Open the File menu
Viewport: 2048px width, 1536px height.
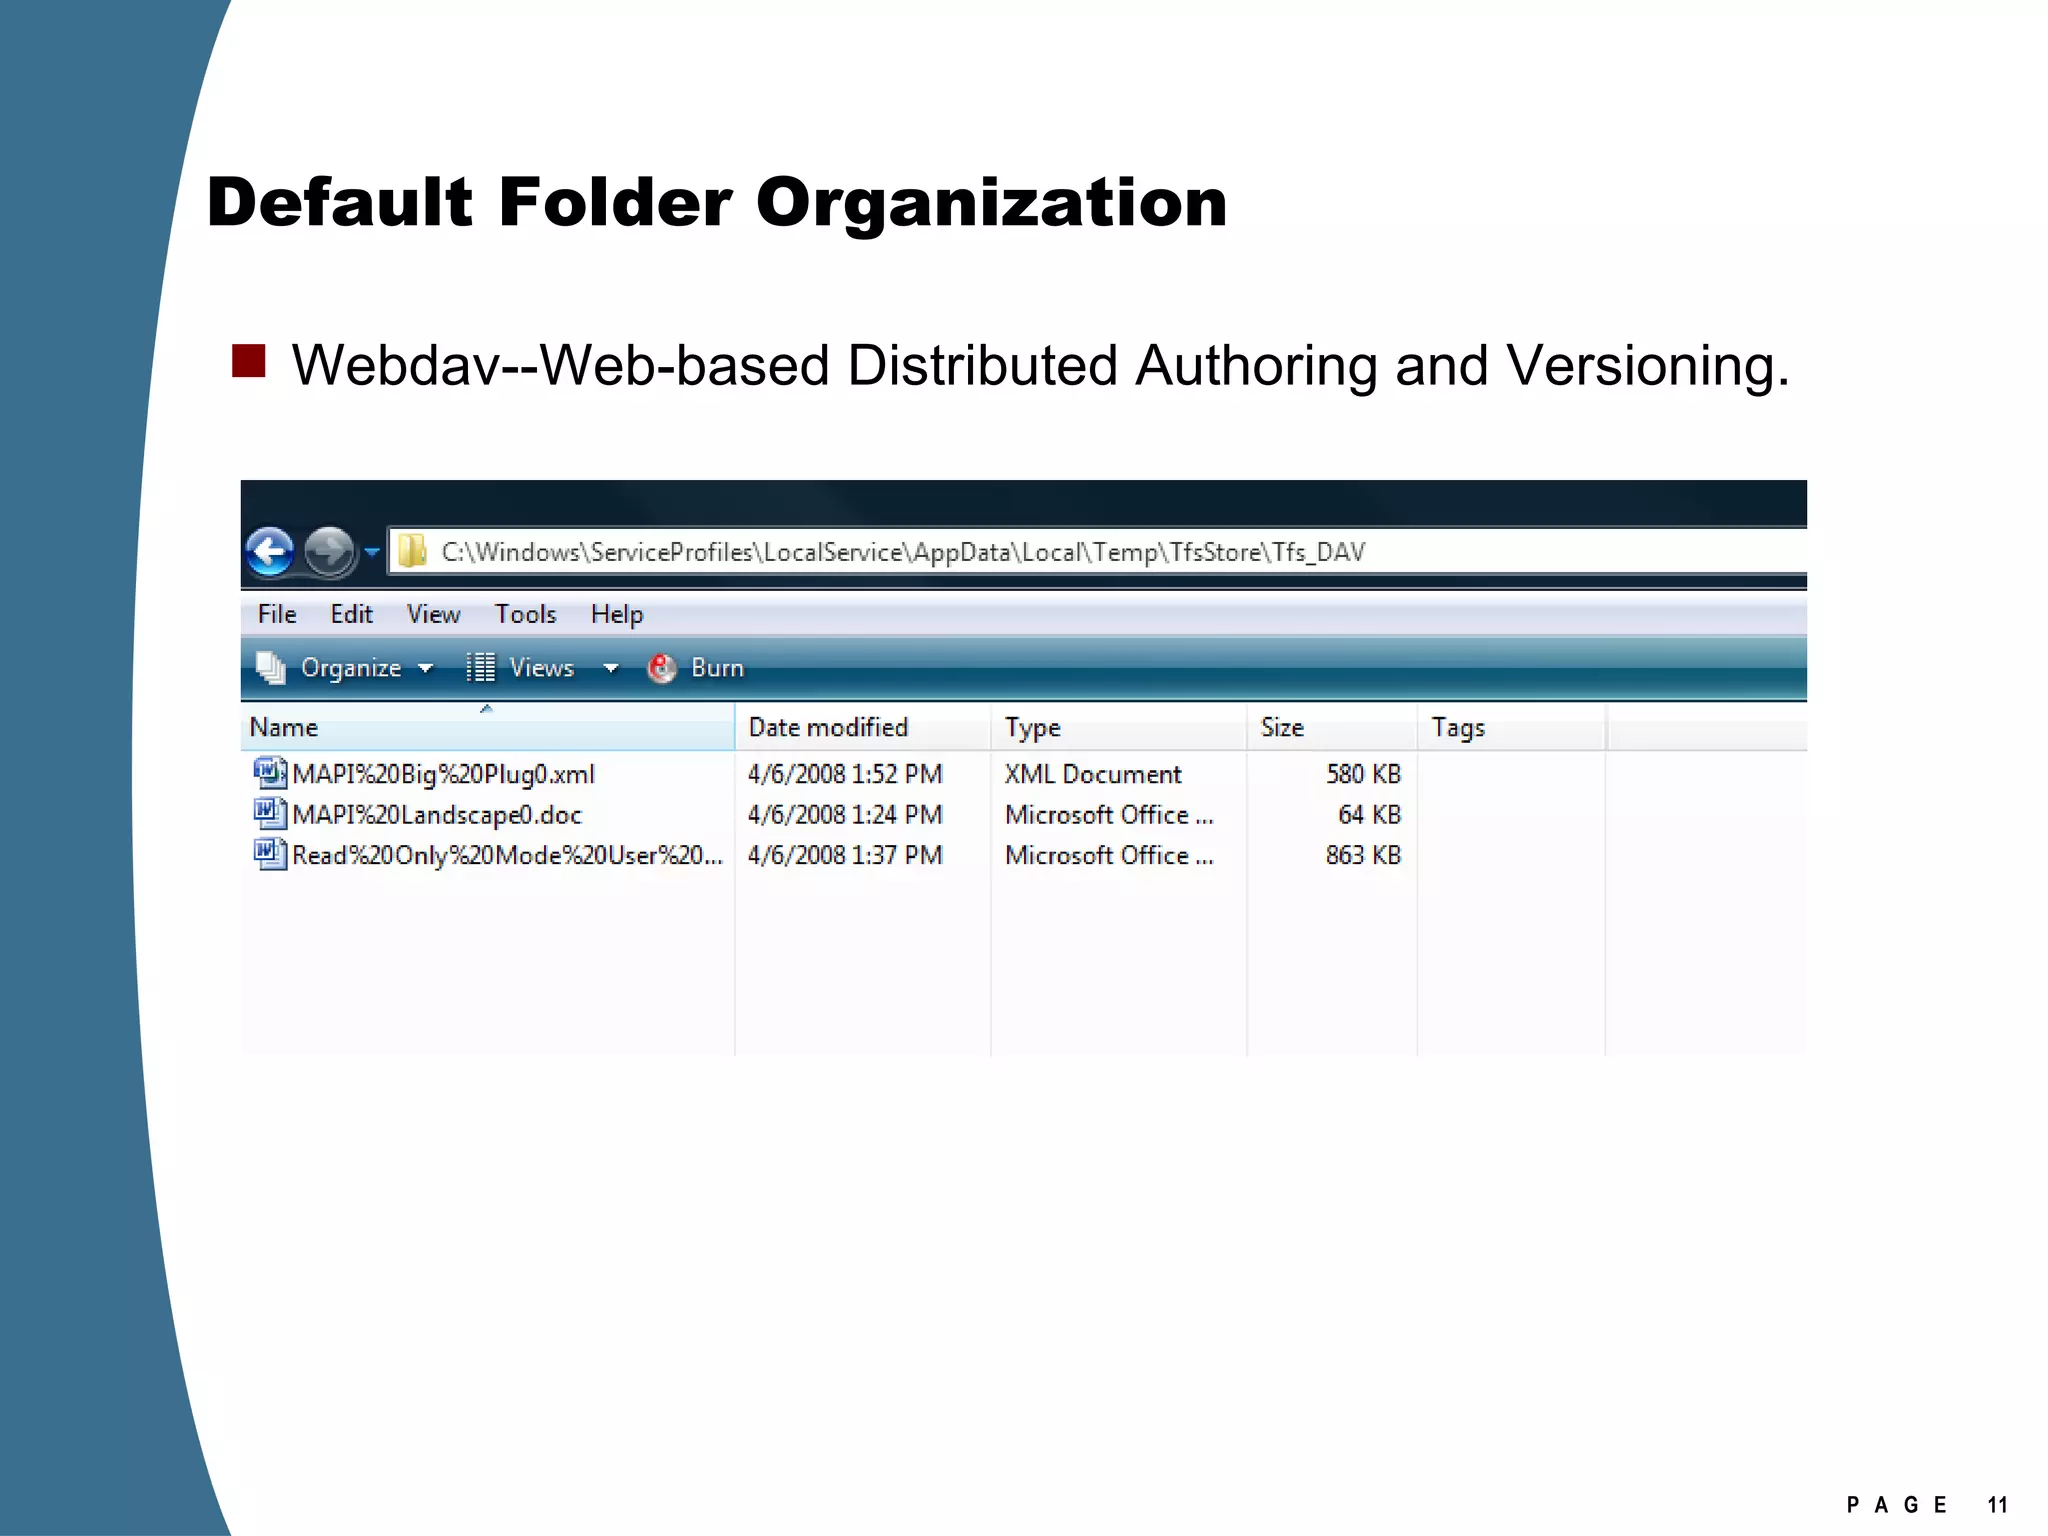277,614
